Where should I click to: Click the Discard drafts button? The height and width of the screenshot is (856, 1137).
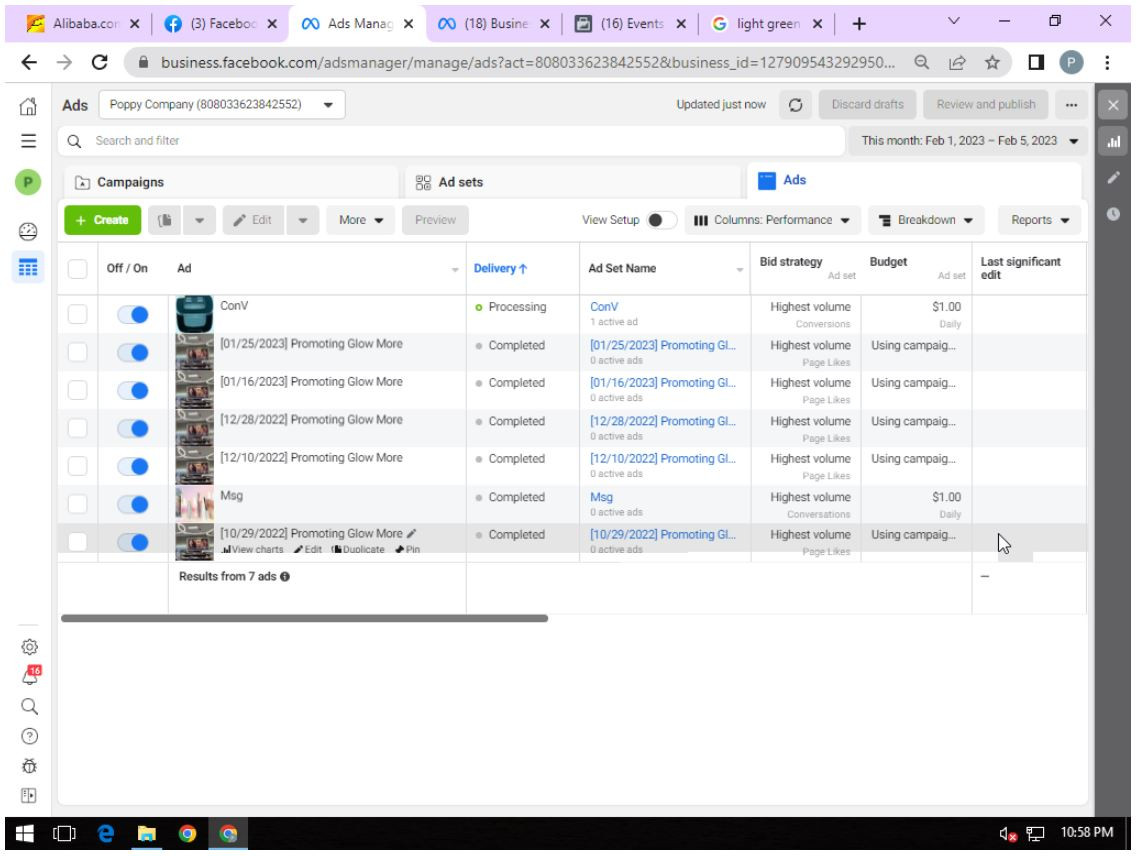pyautogui.click(x=867, y=105)
